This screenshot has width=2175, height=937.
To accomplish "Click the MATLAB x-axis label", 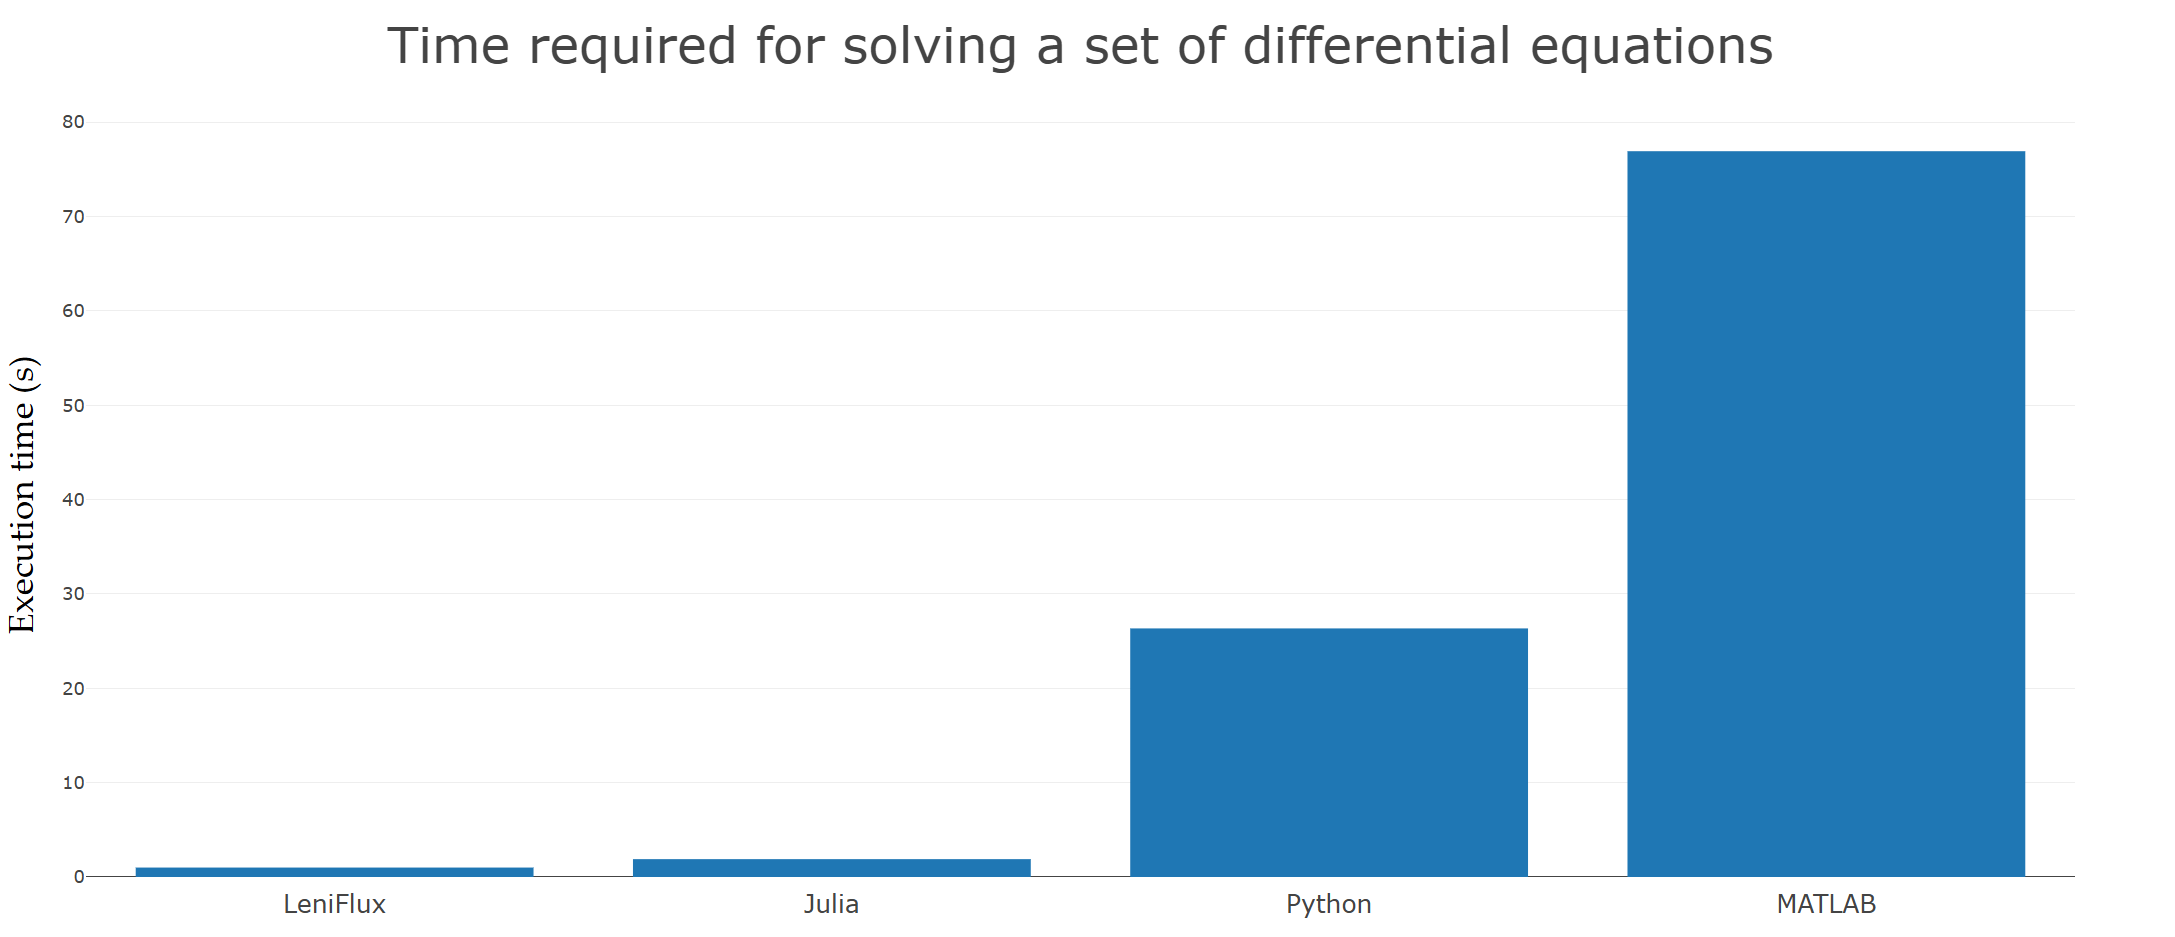I will pos(1825,905).
